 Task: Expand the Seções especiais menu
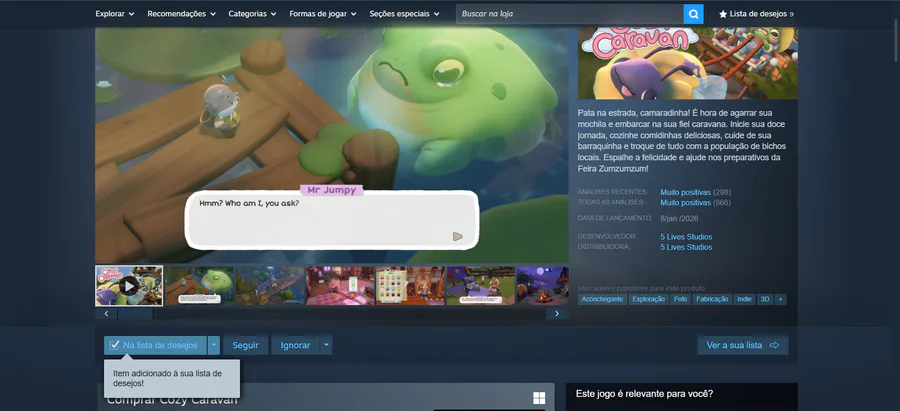(404, 14)
